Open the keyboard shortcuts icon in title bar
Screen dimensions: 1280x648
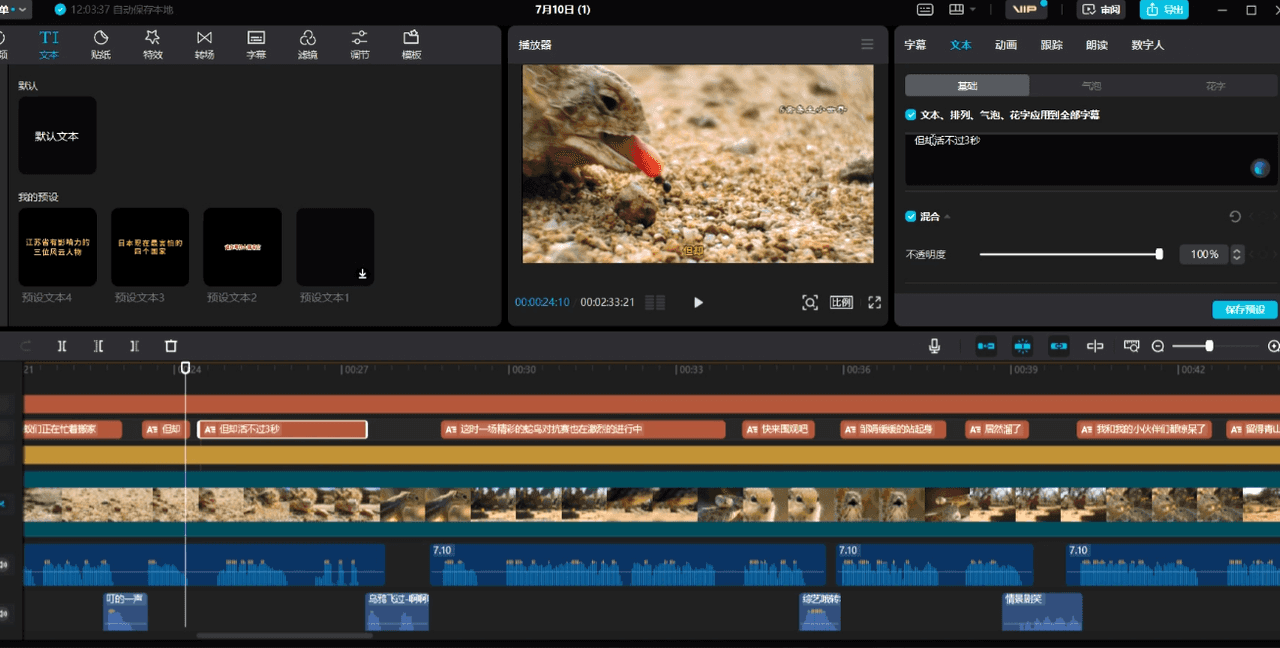(x=926, y=10)
